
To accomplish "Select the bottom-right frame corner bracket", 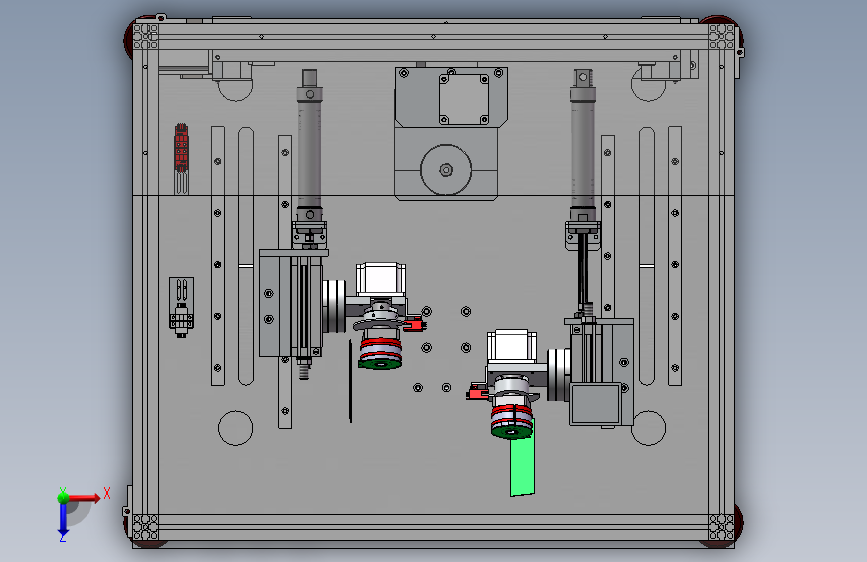I will [x=722, y=527].
